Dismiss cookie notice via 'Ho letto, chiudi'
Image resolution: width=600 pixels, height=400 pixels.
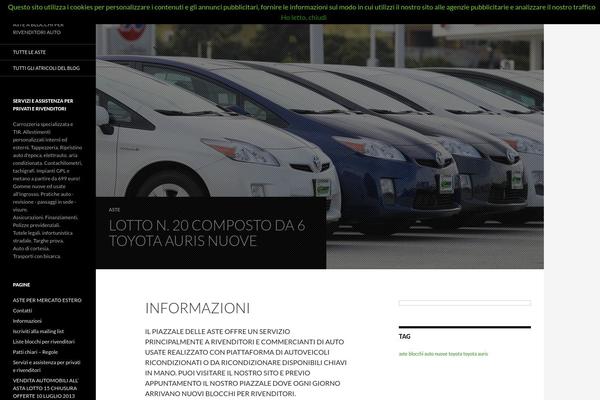(303, 17)
